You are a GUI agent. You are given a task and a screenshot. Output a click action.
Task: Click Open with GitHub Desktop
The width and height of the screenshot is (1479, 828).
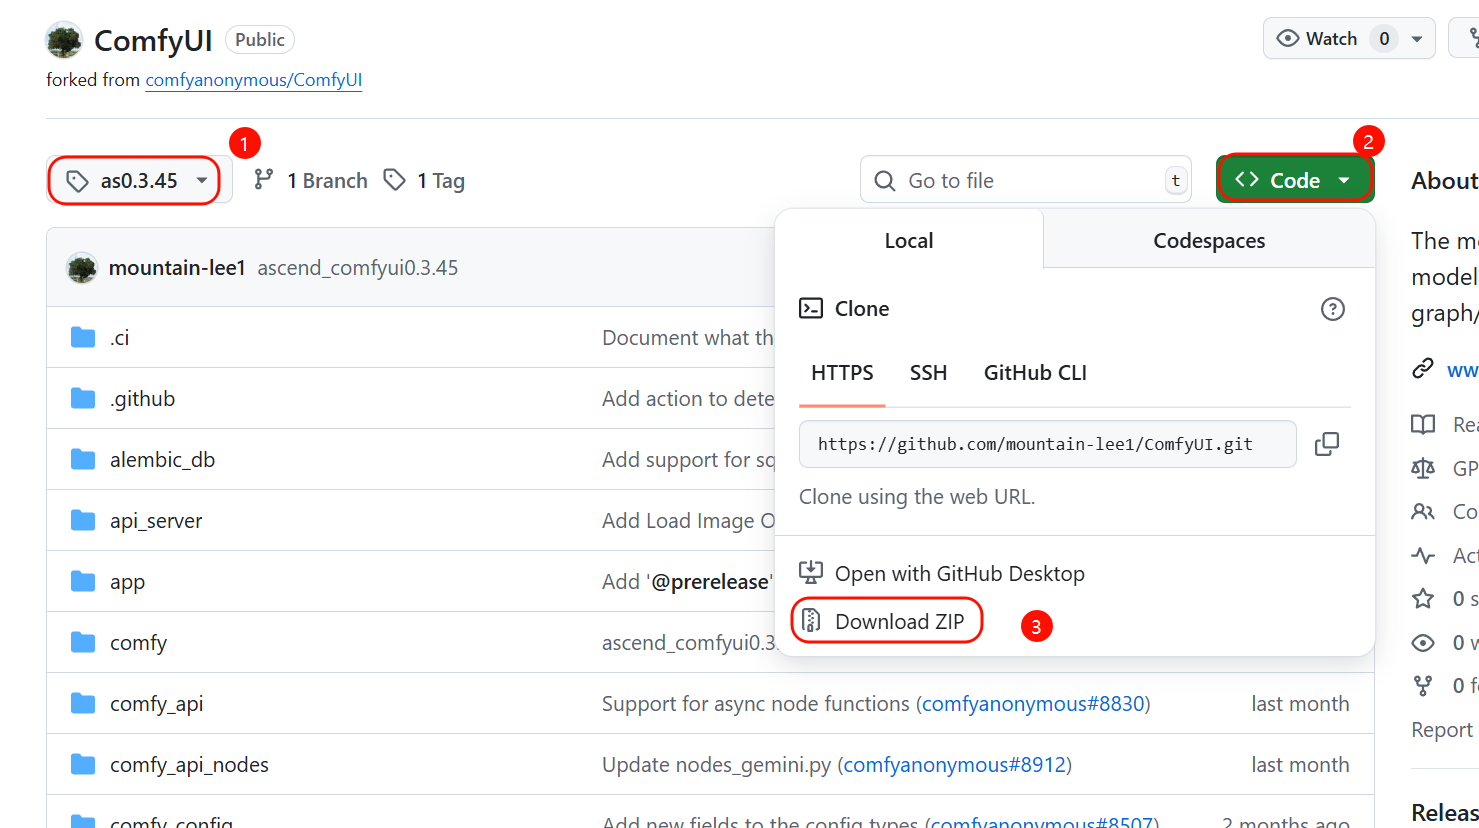[x=958, y=574]
